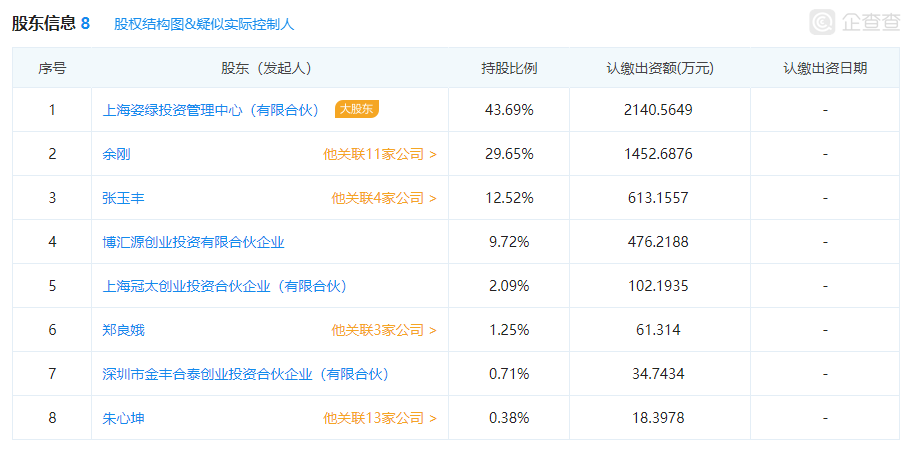
Task: Select the 9.72% holding cell
Action: point(509,242)
